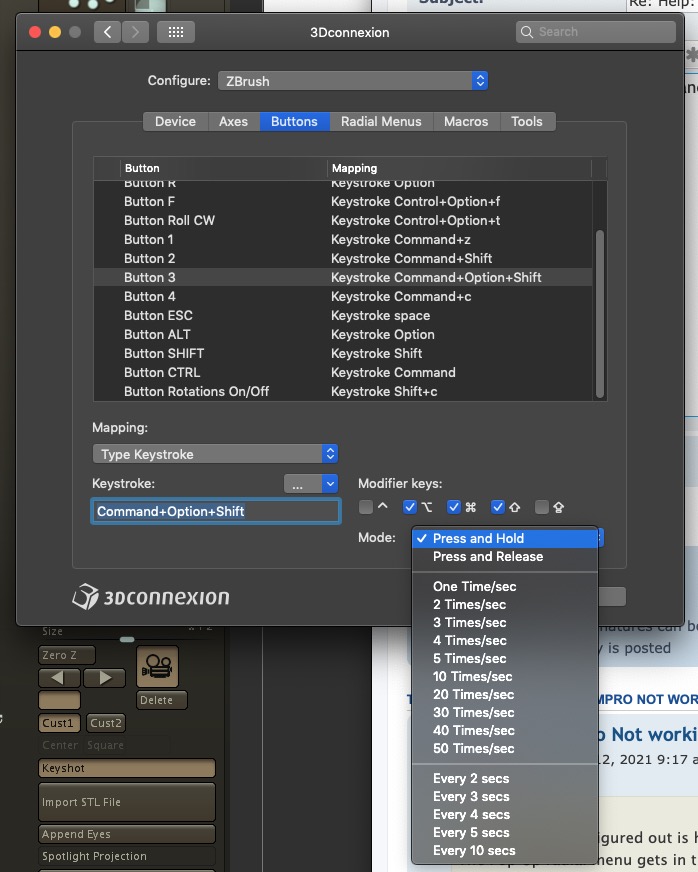Open the Macros tab

point(466,121)
